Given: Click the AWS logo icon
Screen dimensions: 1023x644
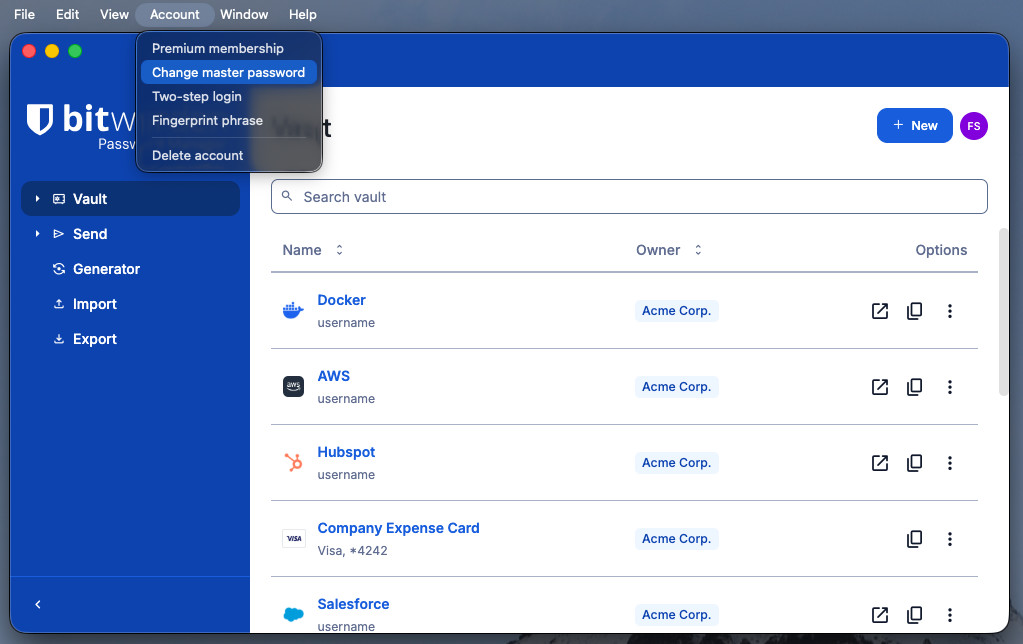Looking at the screenshot, I should click(293, 386).
